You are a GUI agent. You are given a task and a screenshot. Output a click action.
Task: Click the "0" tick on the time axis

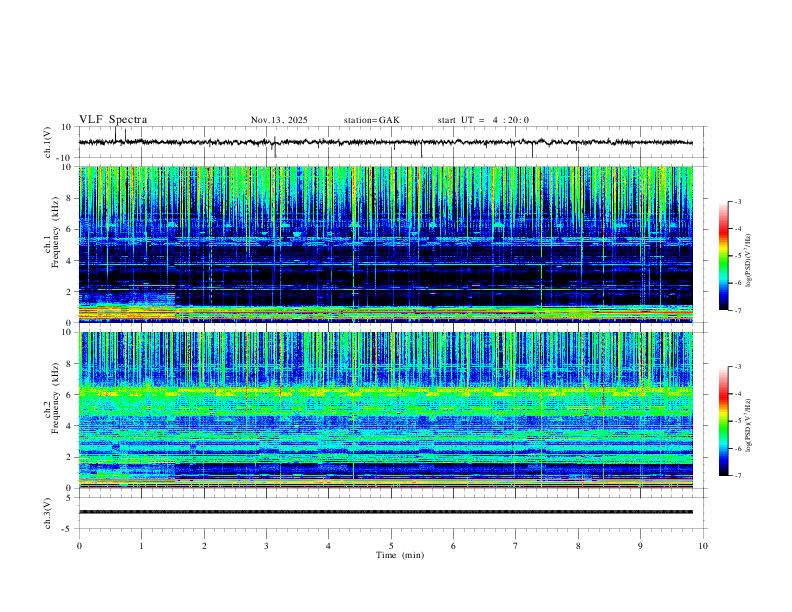tap(79, 546)
